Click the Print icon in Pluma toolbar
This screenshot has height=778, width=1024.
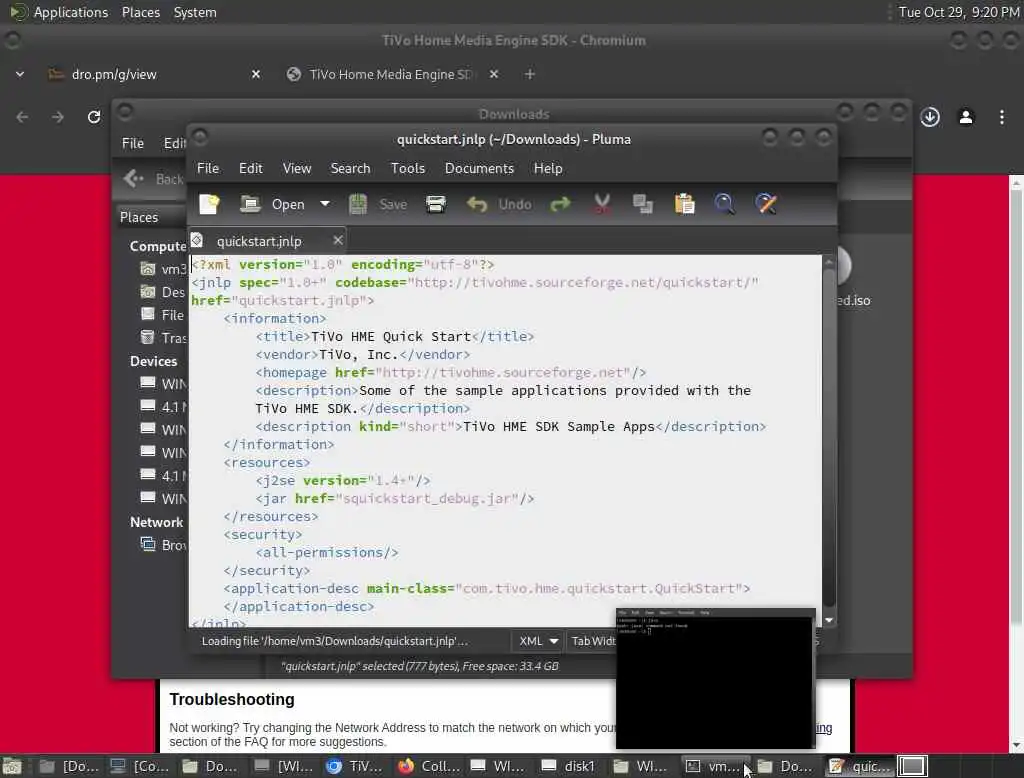coord(436,204)
